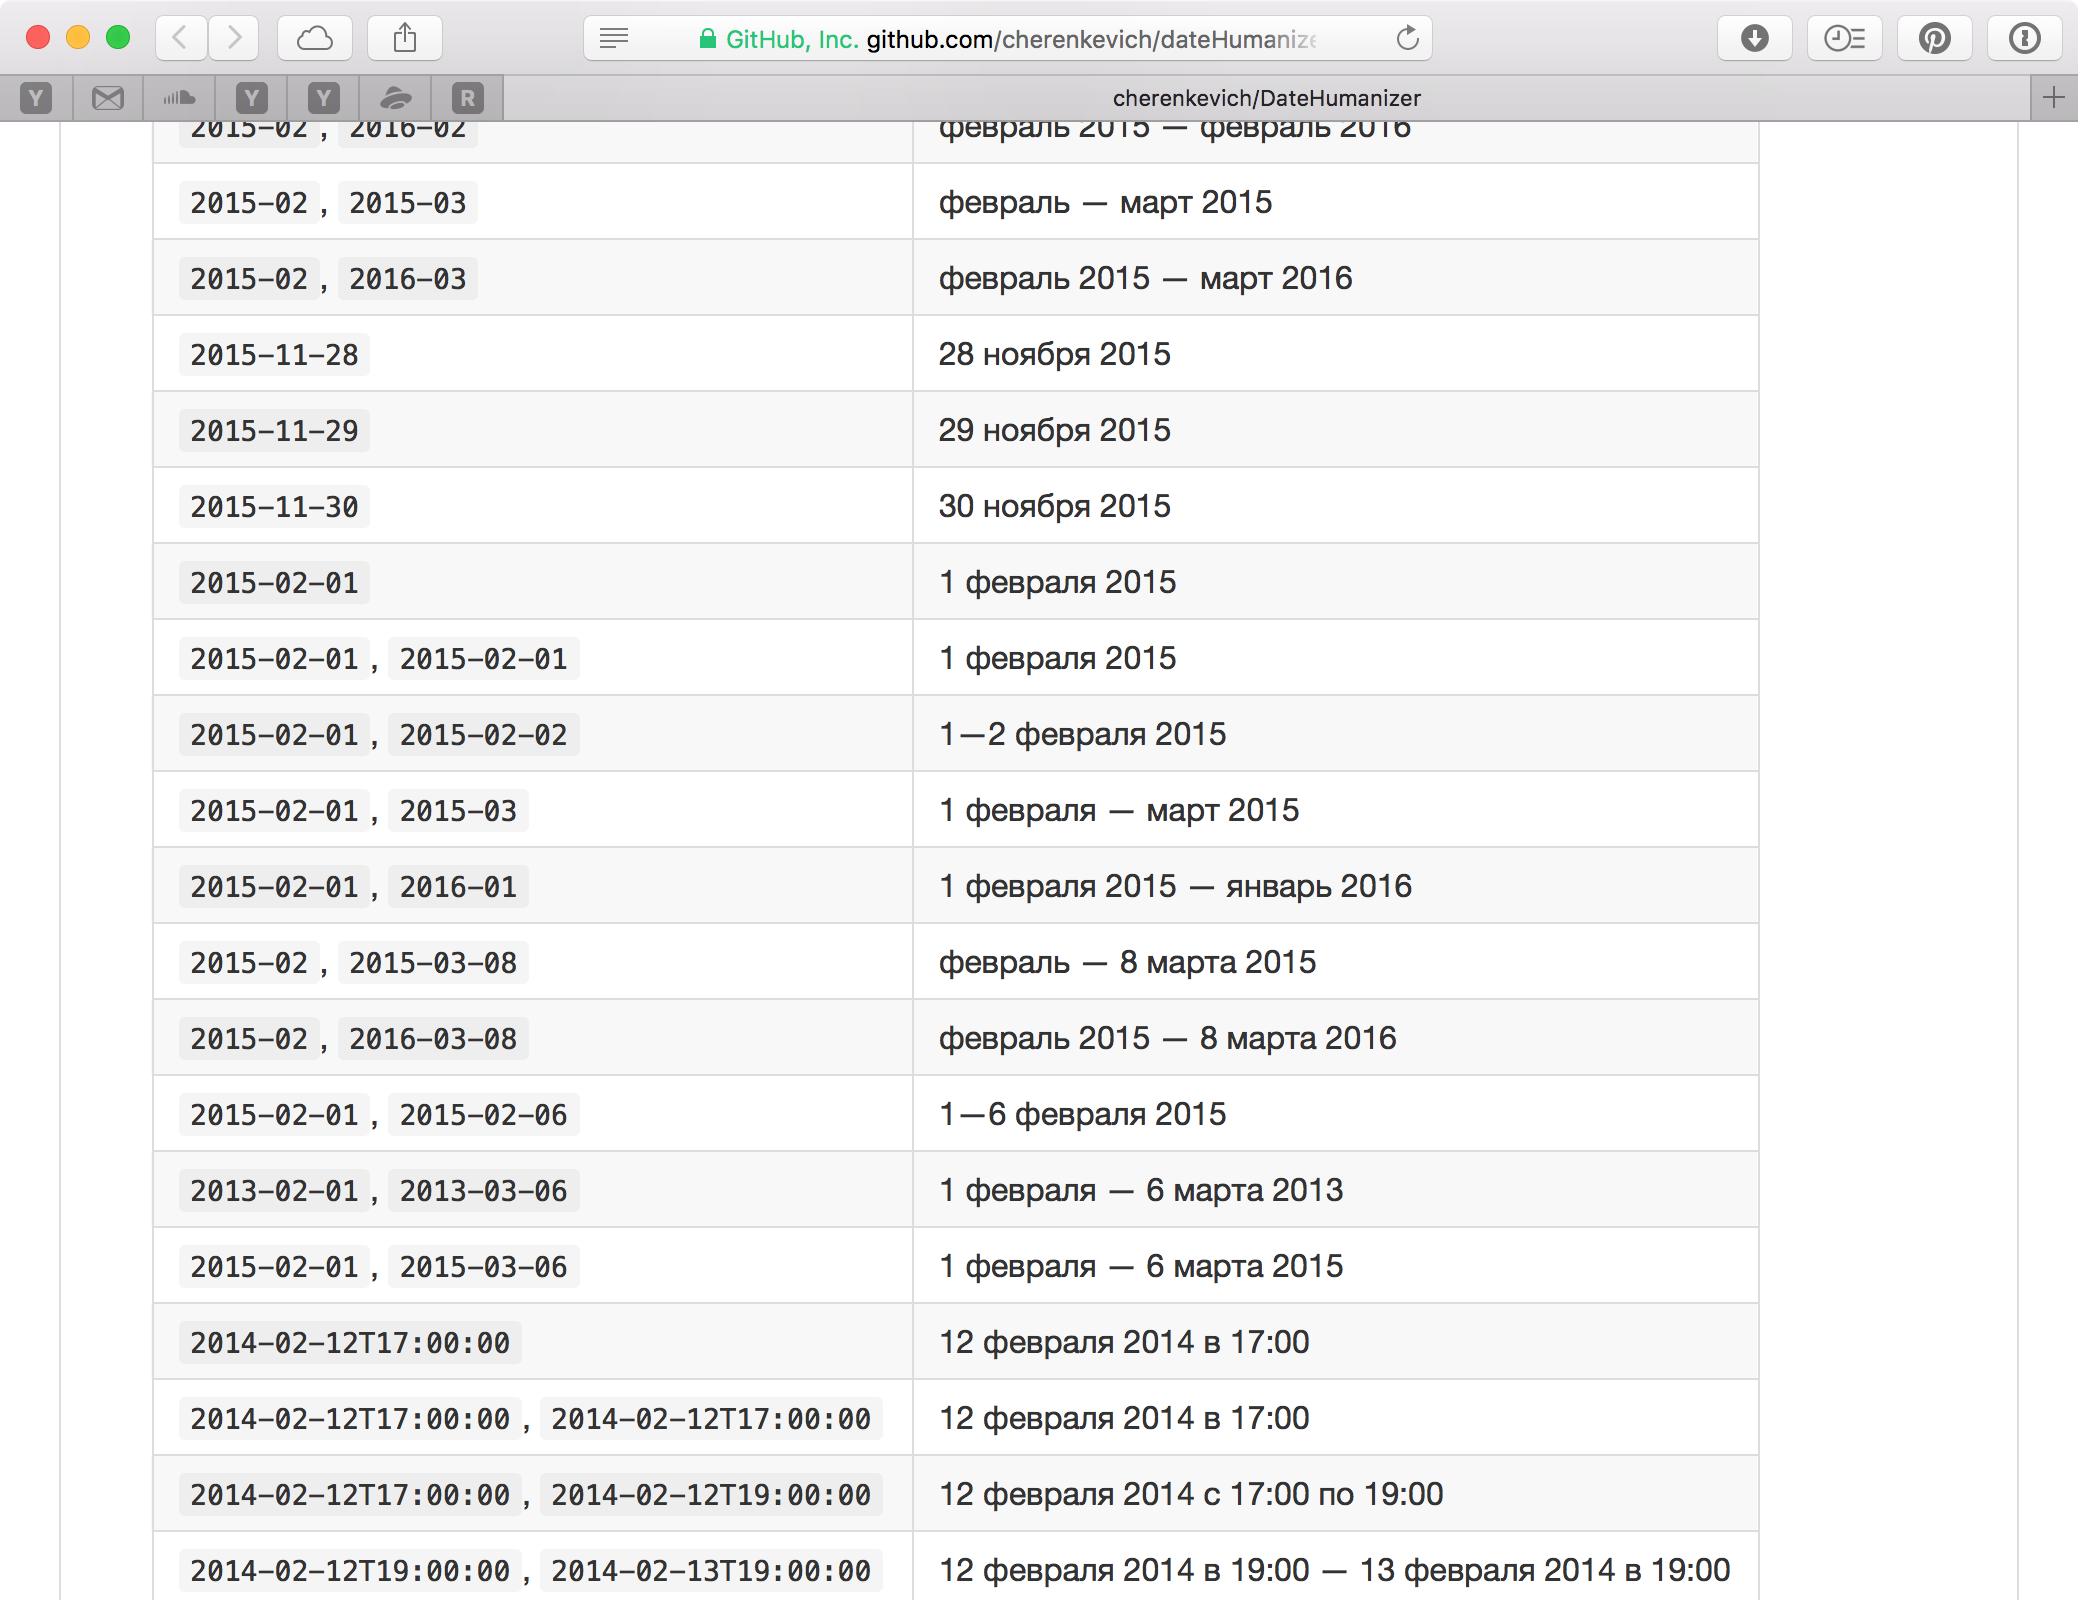This screenshot has height=1600, width=2078.
Task: Click code 2015-03-08 in the table
Action: tap(433, 963)
